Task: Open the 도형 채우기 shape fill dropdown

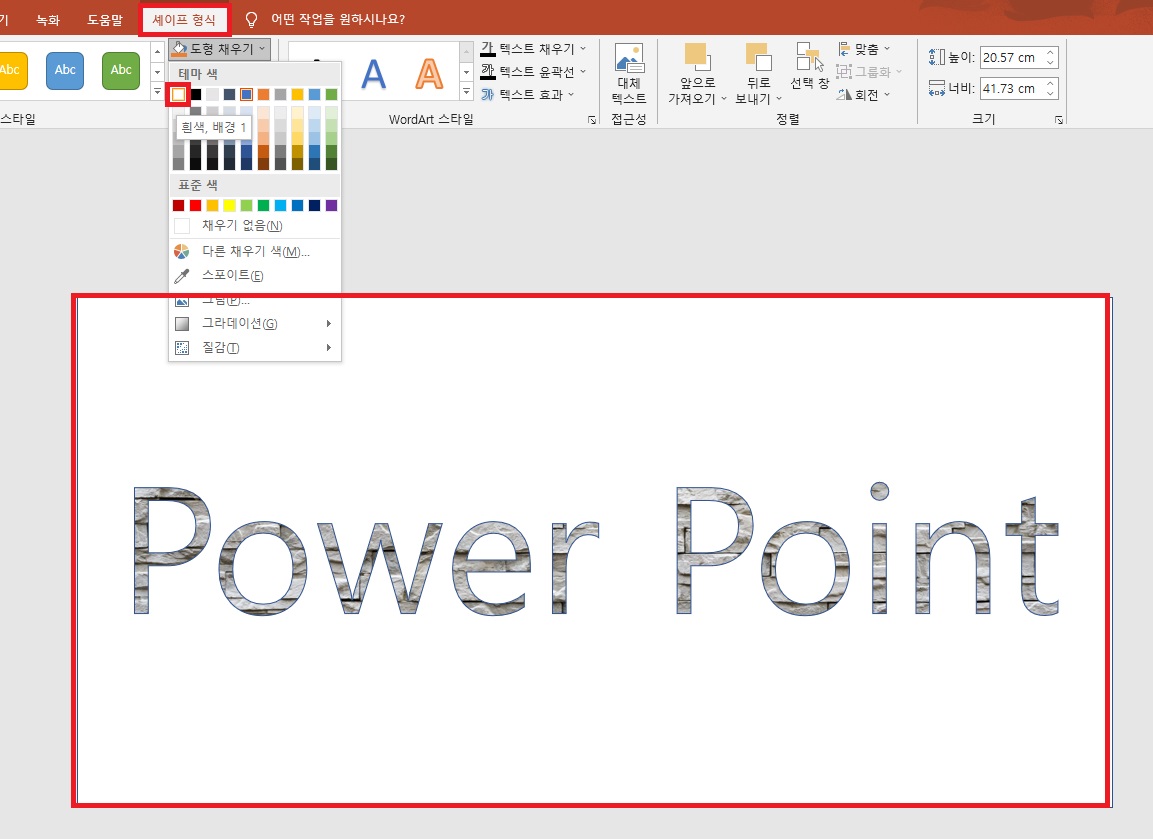Action: [219, 49]
